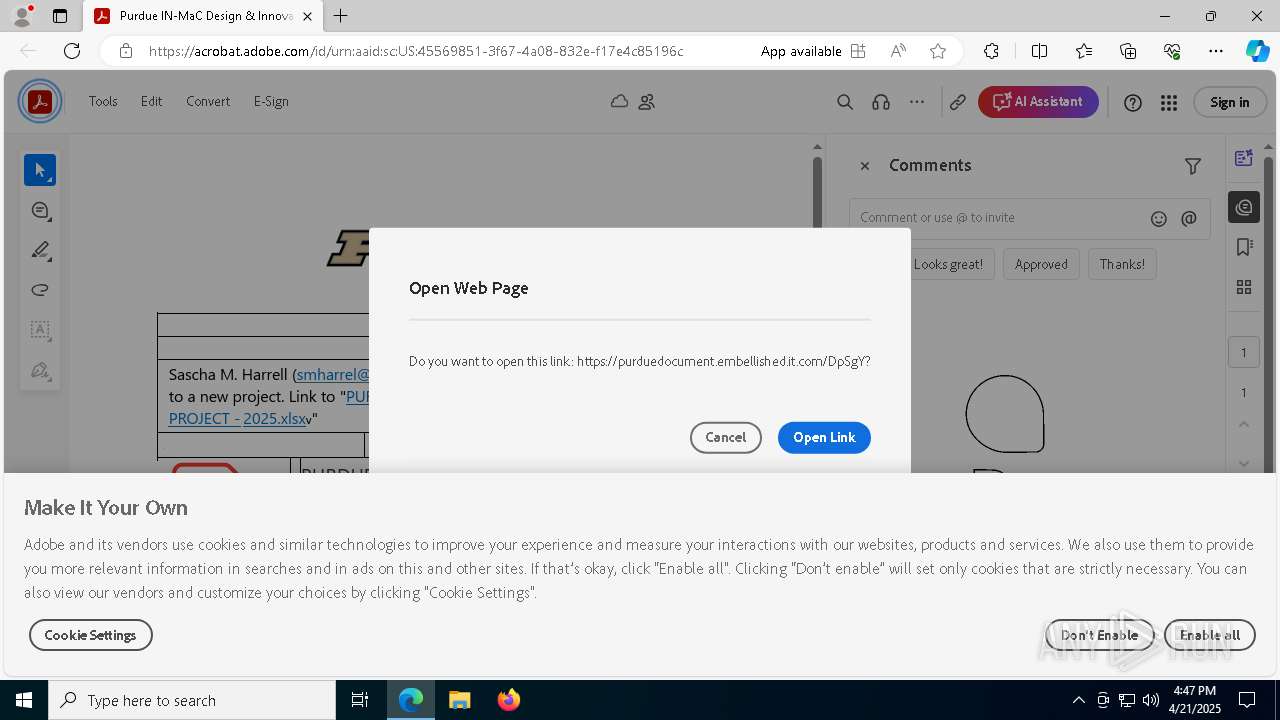This screenshot has width=1280, height=720.
Task: Close the Comments panel
Action: coord(865,166)
